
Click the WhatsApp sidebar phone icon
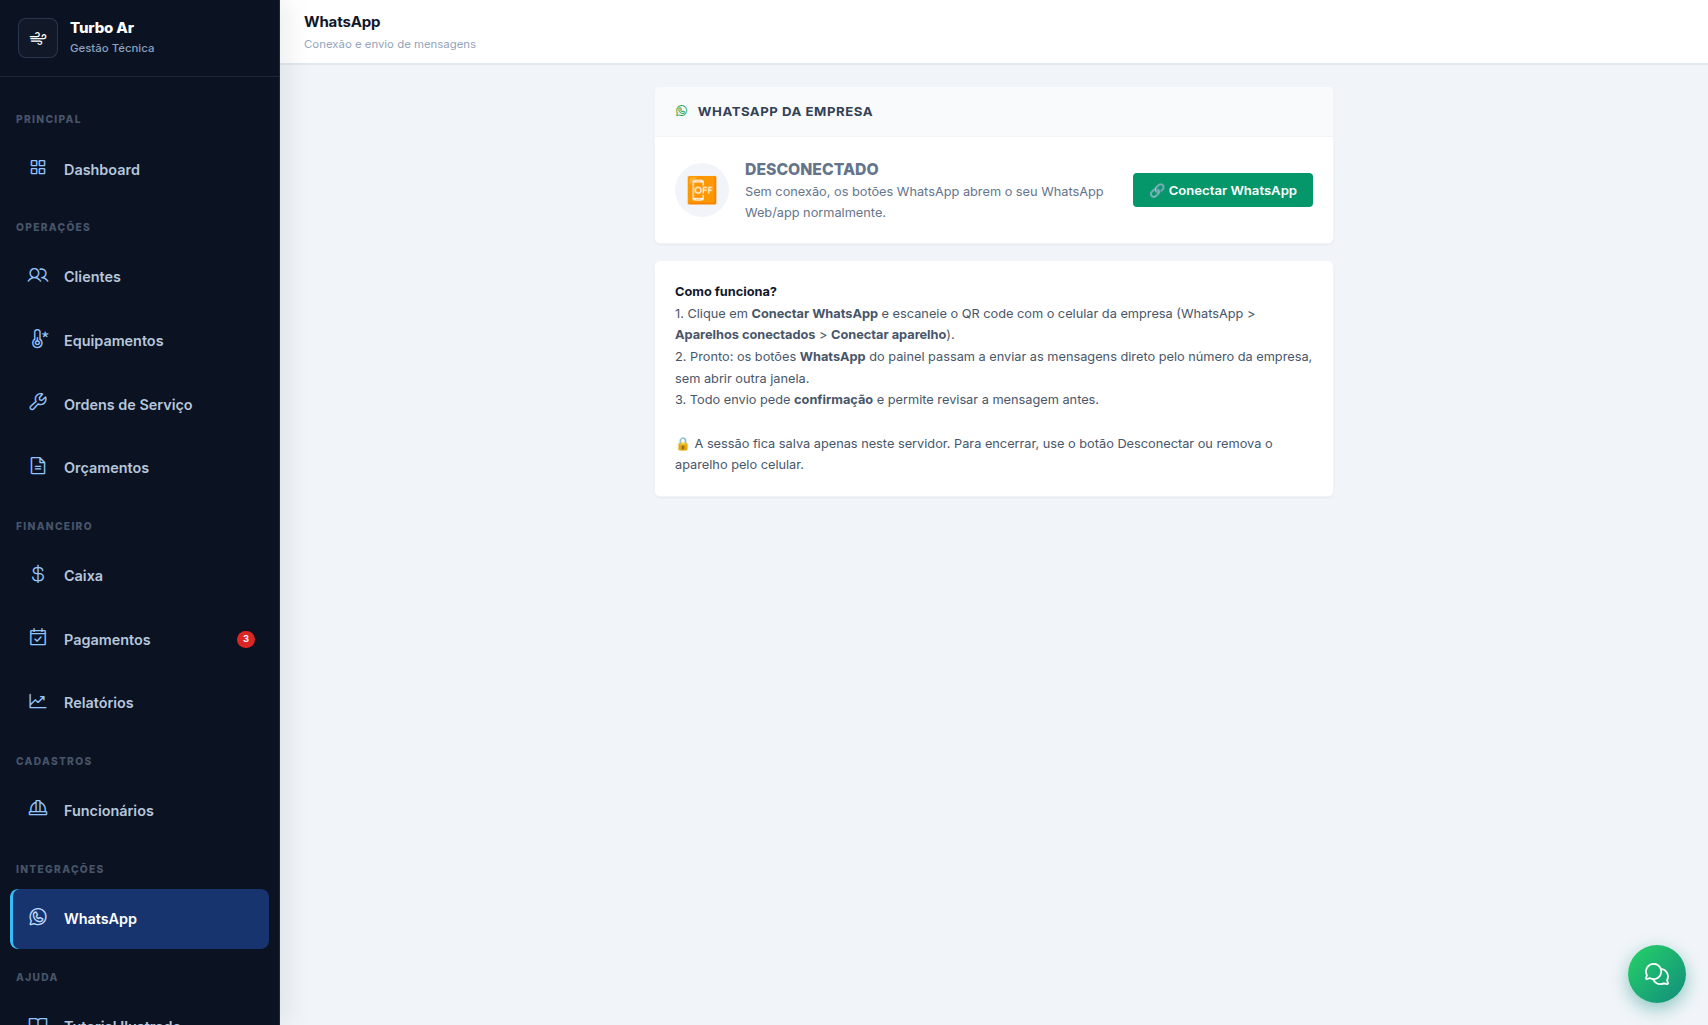pyautogui.click(x=38, y=917)
